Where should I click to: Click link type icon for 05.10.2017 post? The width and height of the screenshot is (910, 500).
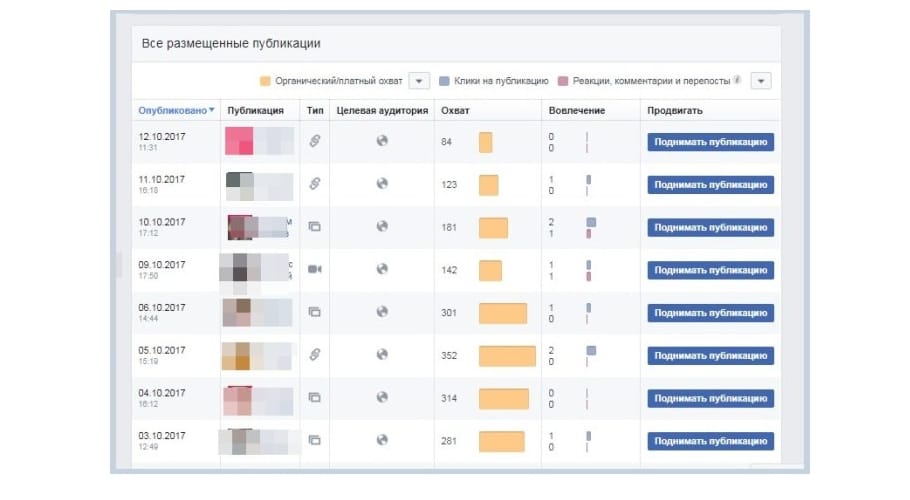(315, 354)
